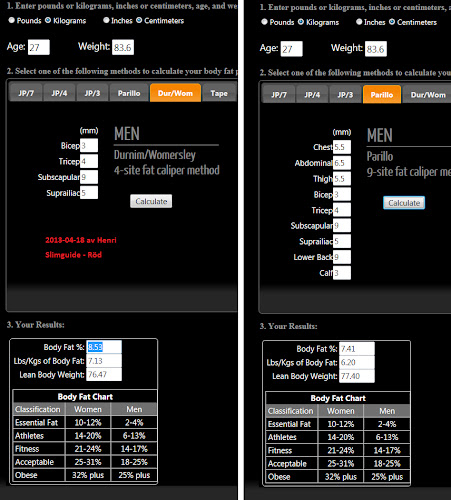451x500 pixels.
Task: Select Dur/Wom tab in left panel
Action: (x=175, y=93)
